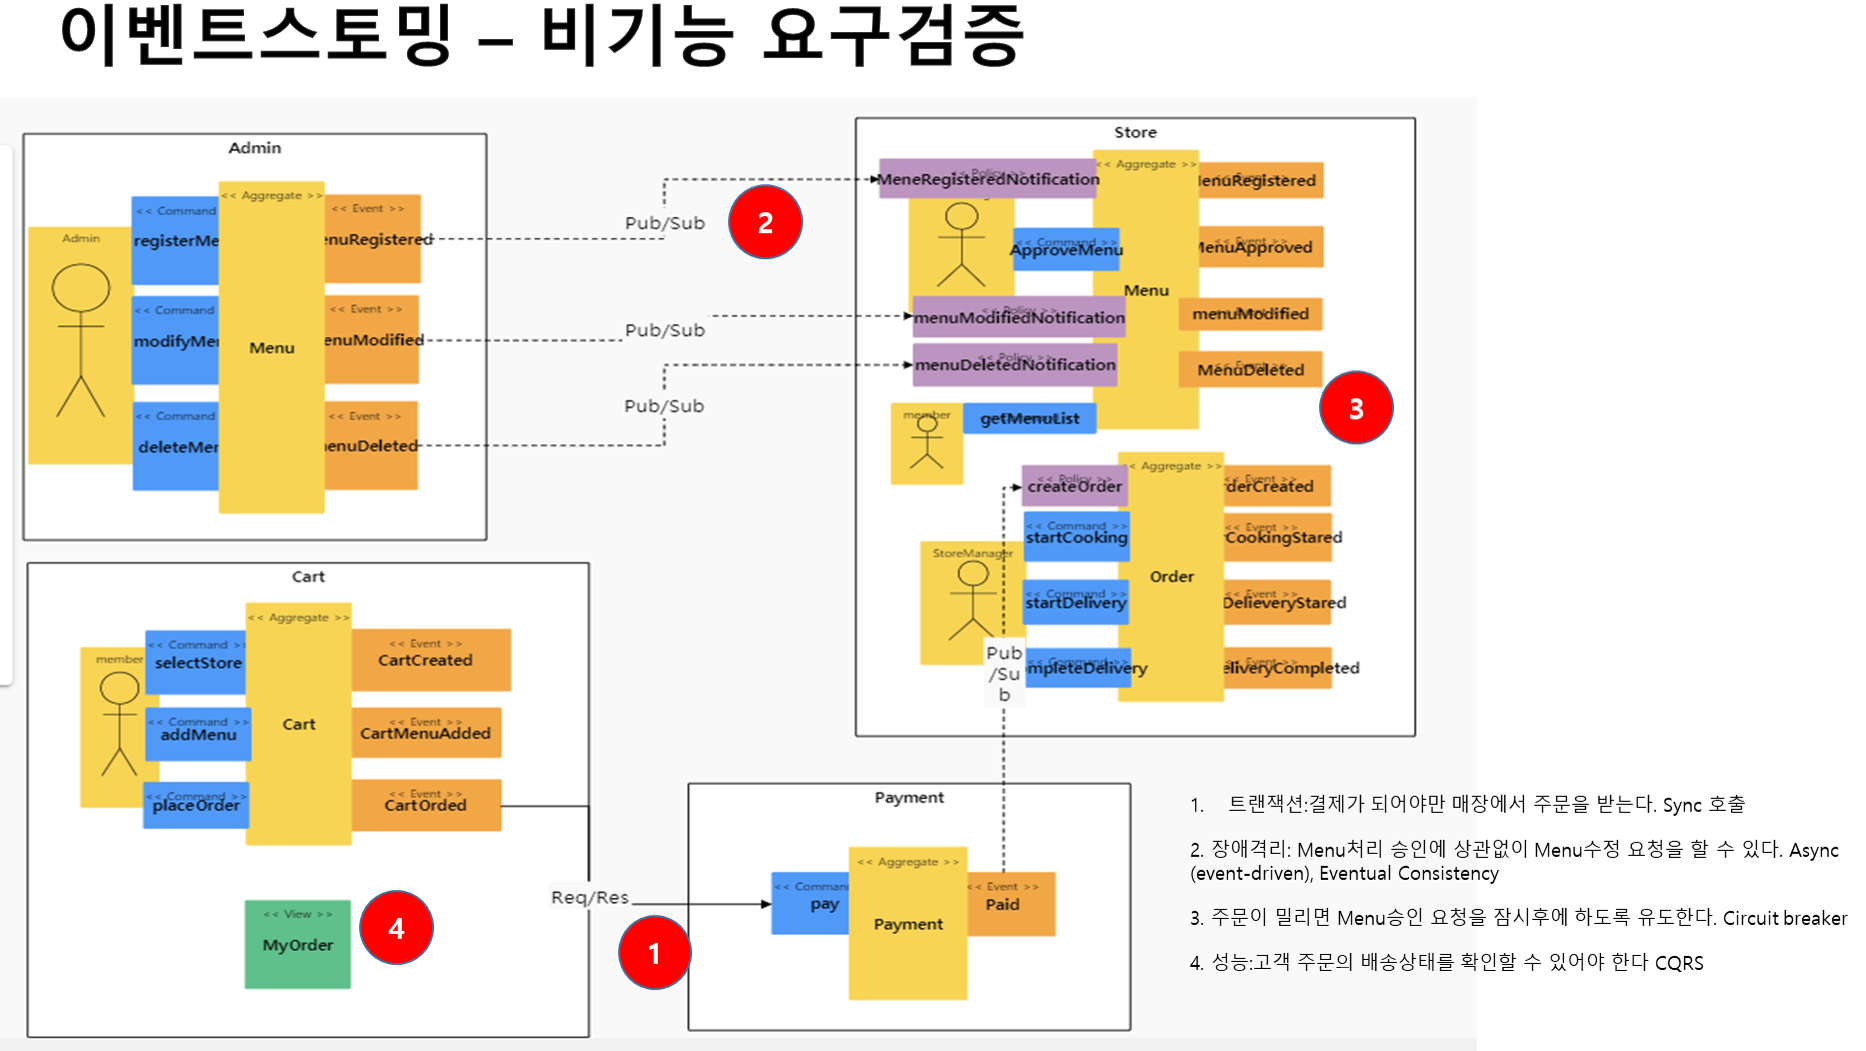Click the addMenu command sticky
The image size is (1866, 1051).
tap(198, 734)
